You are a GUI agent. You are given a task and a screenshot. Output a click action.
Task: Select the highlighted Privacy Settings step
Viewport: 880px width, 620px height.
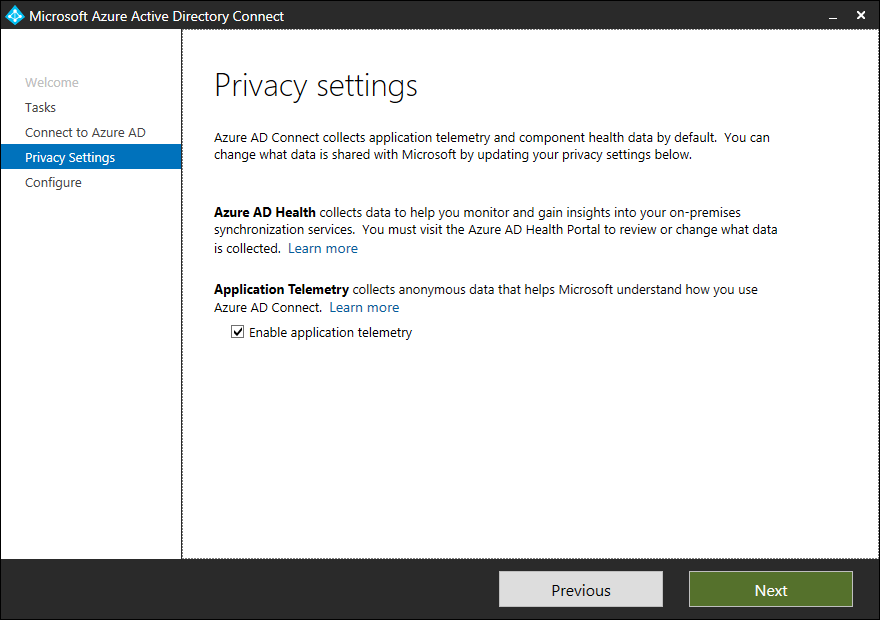pyautogui.click(x=69, y=156)
